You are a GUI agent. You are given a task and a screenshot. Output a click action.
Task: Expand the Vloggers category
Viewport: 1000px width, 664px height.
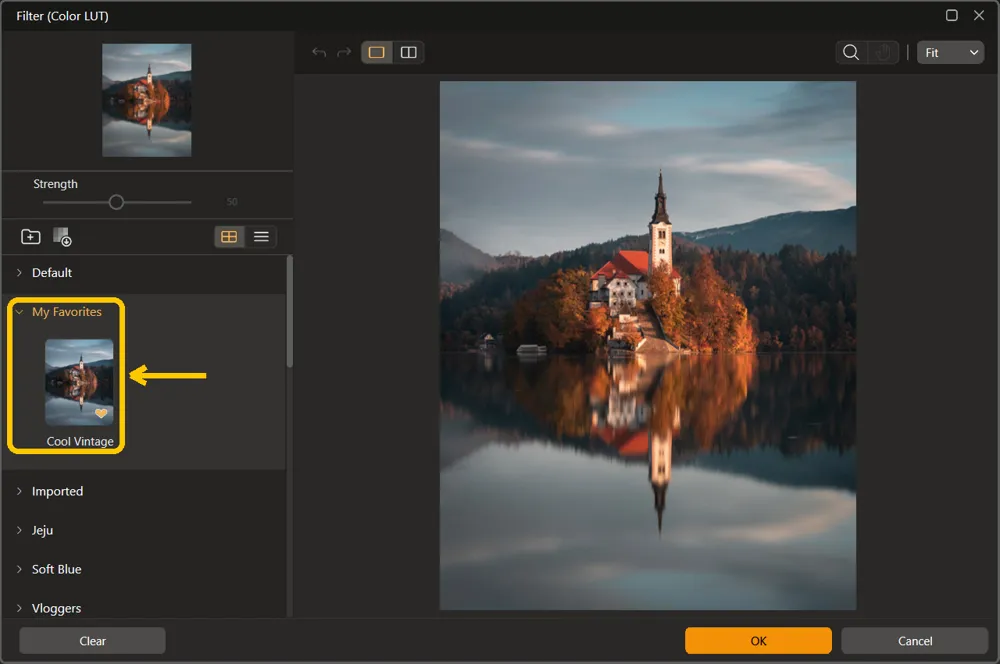point(19,608)
